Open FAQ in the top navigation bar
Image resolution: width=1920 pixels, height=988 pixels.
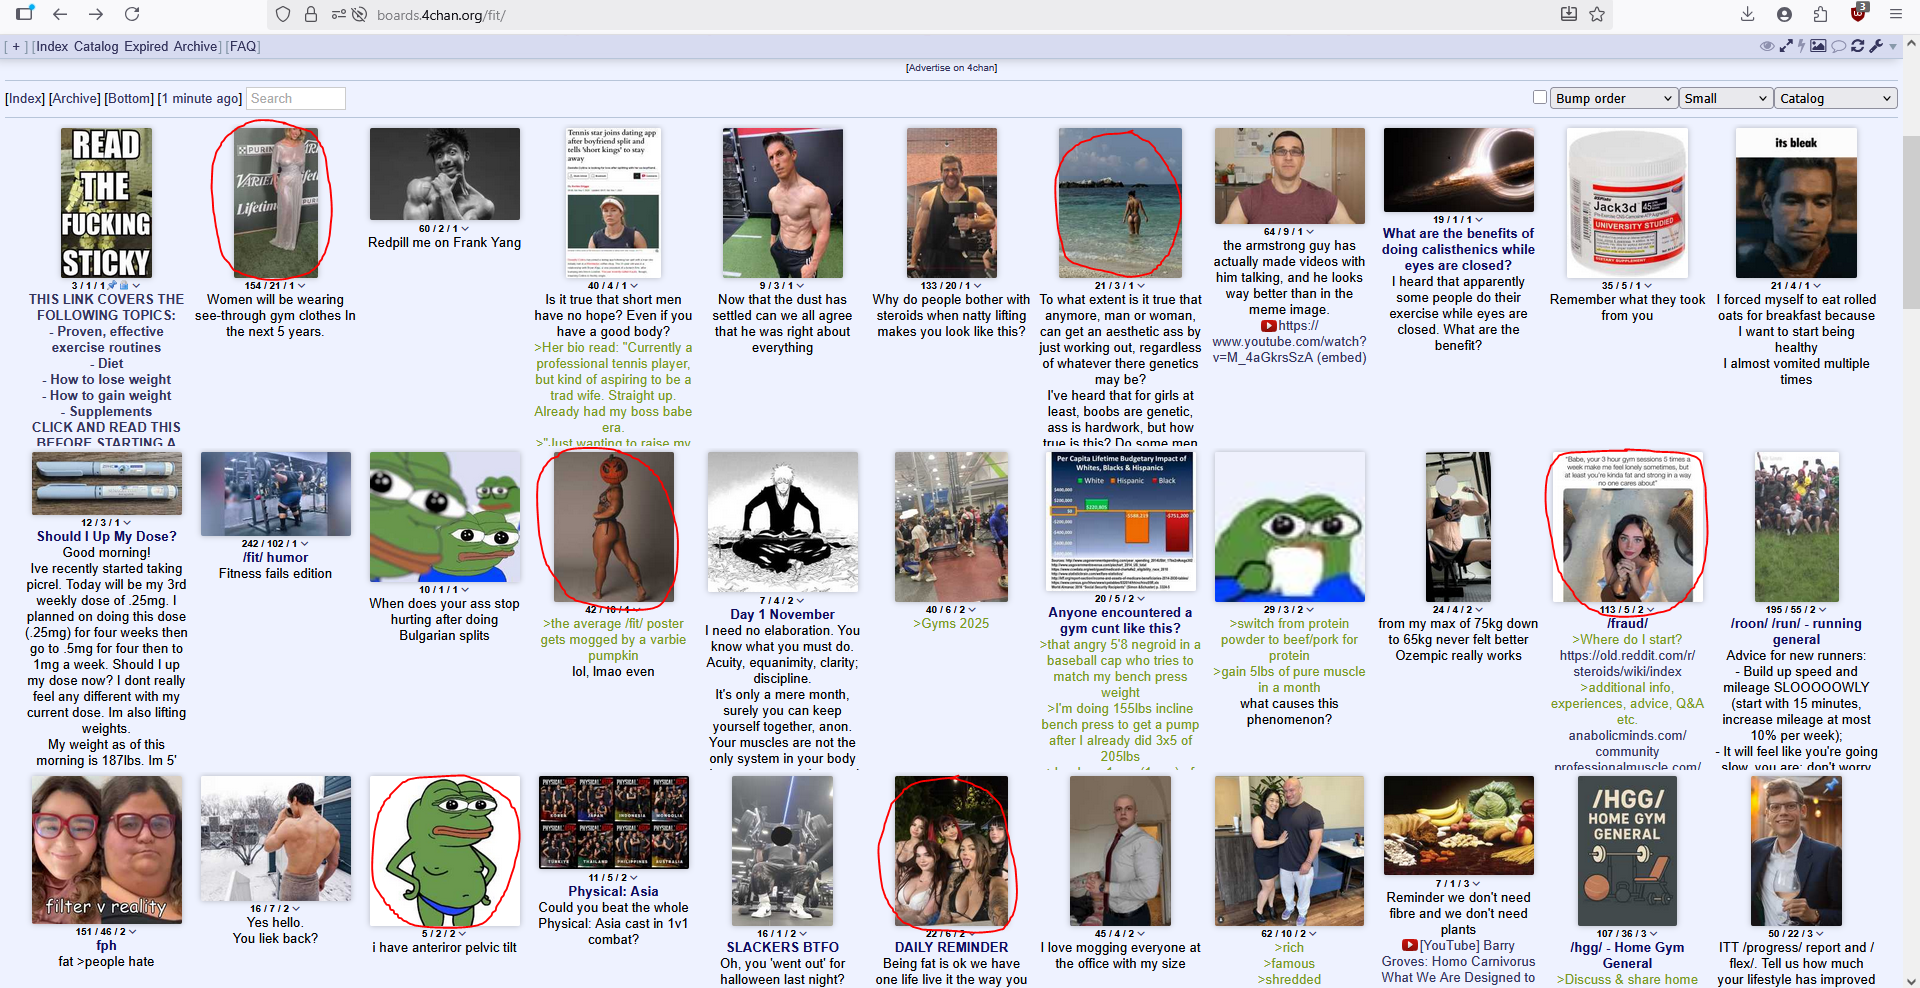[x=243, y=46]
